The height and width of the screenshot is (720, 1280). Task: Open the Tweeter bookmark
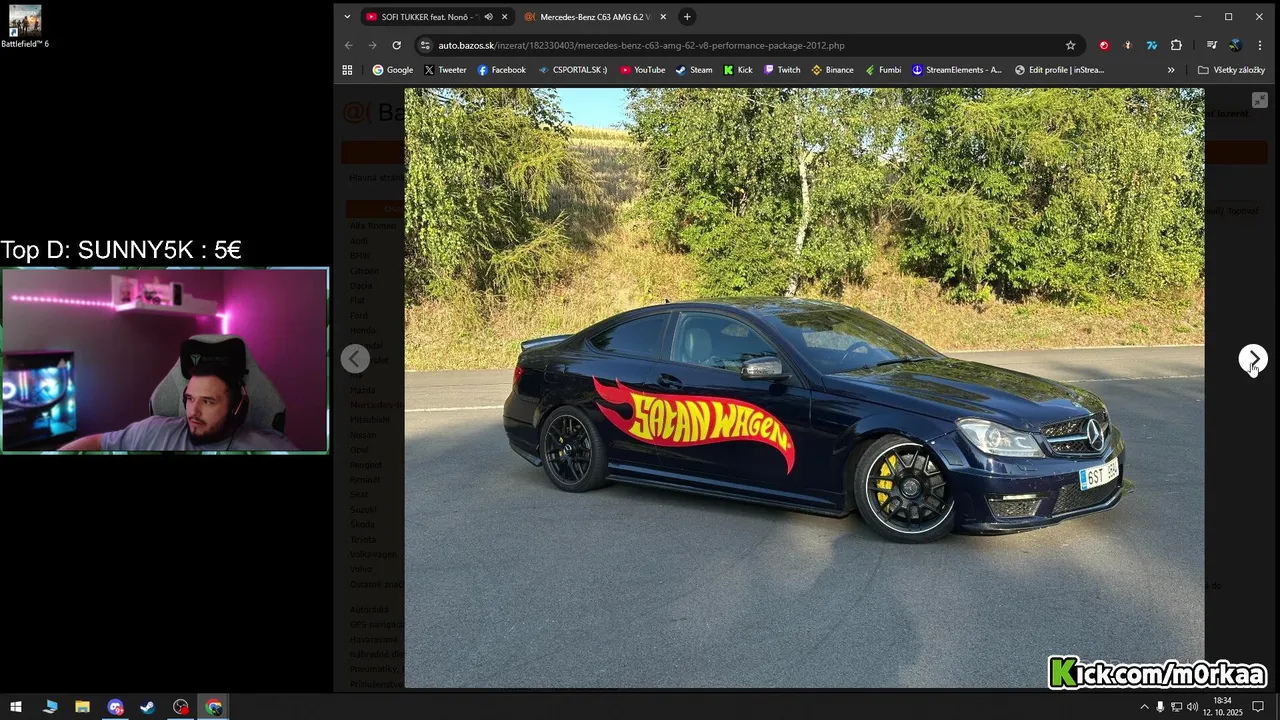[x=445, y=70]
